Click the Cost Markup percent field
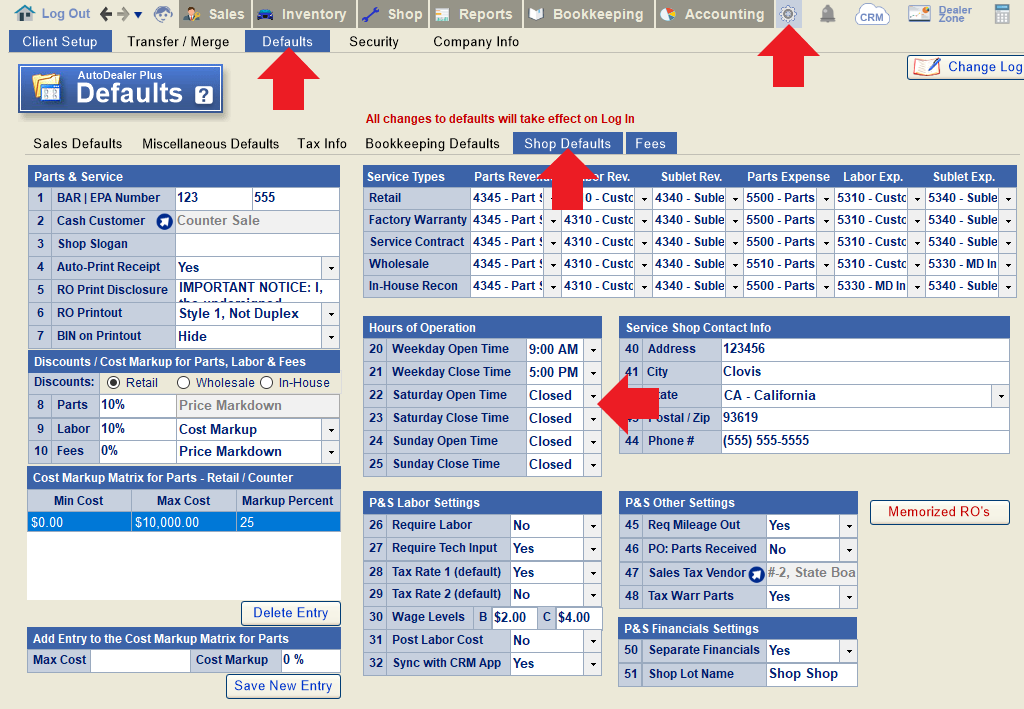The height and width of the screenshot is (709, 1024). (x=310, y=661)
